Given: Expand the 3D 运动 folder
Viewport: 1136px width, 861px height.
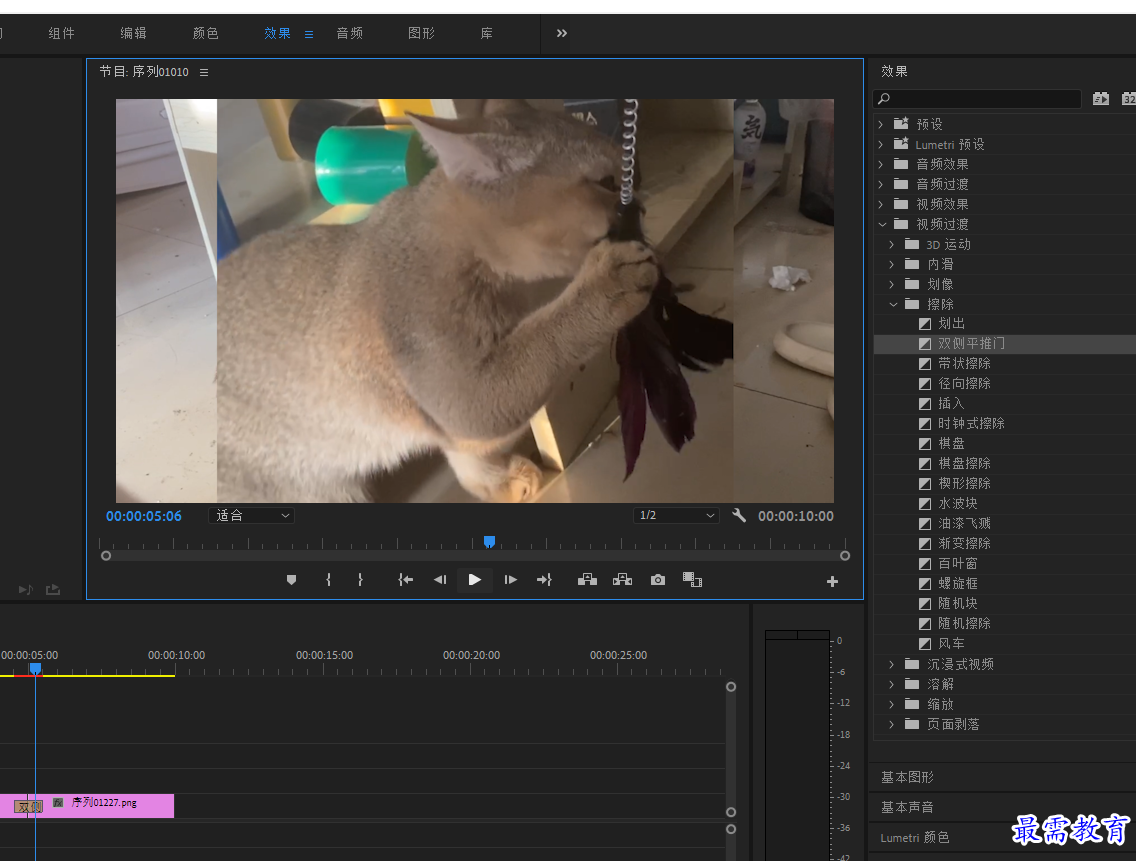Looking at the screenshot, I should coord(892,245).
